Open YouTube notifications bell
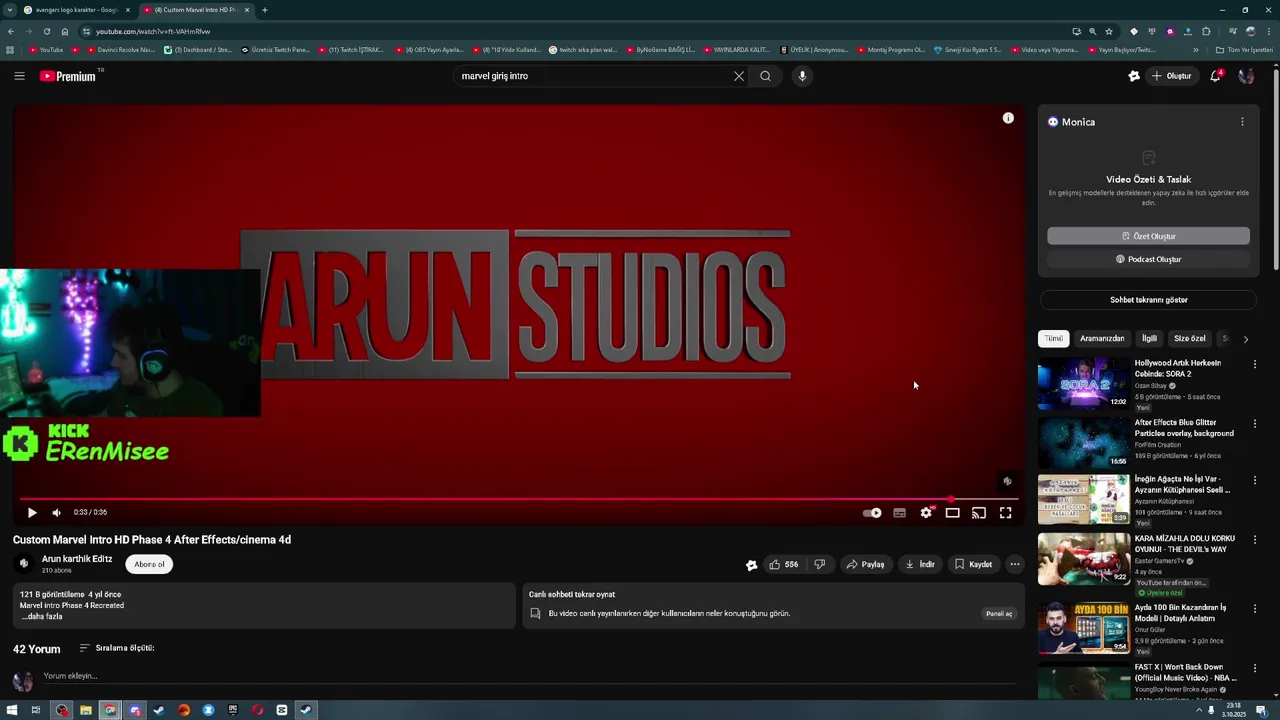The height and width of the screenshot is (720, 1280). coord(1215,76)
